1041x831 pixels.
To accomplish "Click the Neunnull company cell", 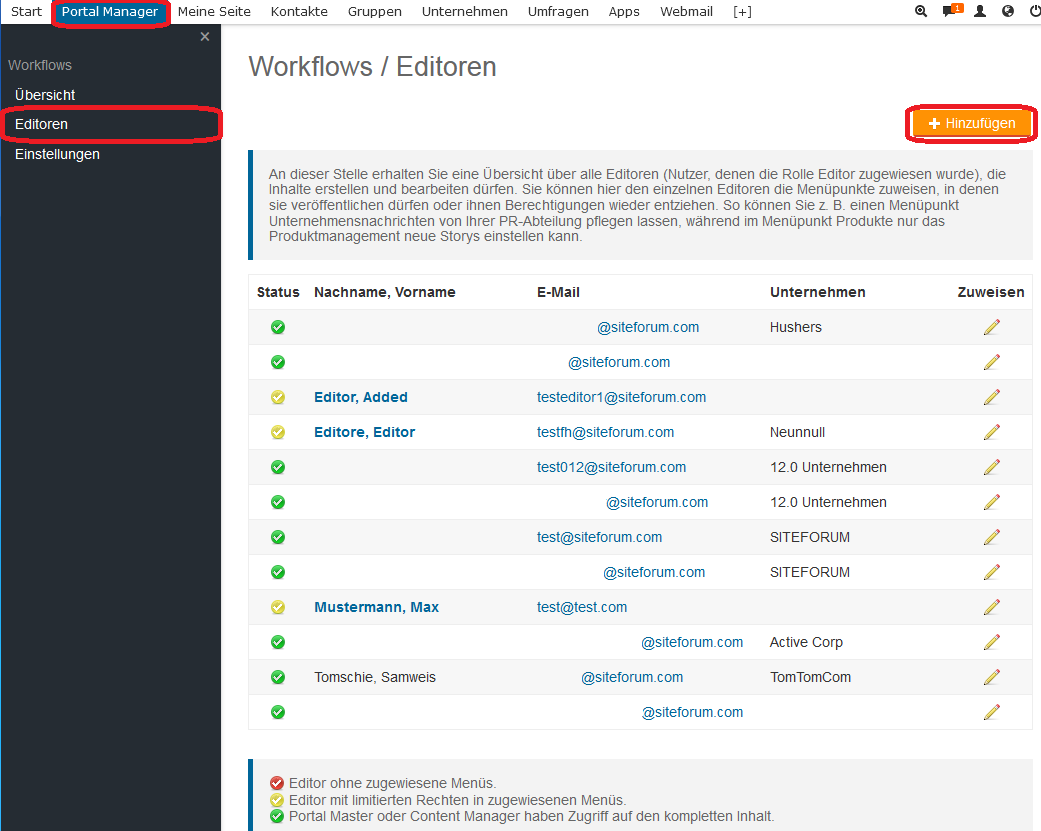I will click(x=797, y=432).
